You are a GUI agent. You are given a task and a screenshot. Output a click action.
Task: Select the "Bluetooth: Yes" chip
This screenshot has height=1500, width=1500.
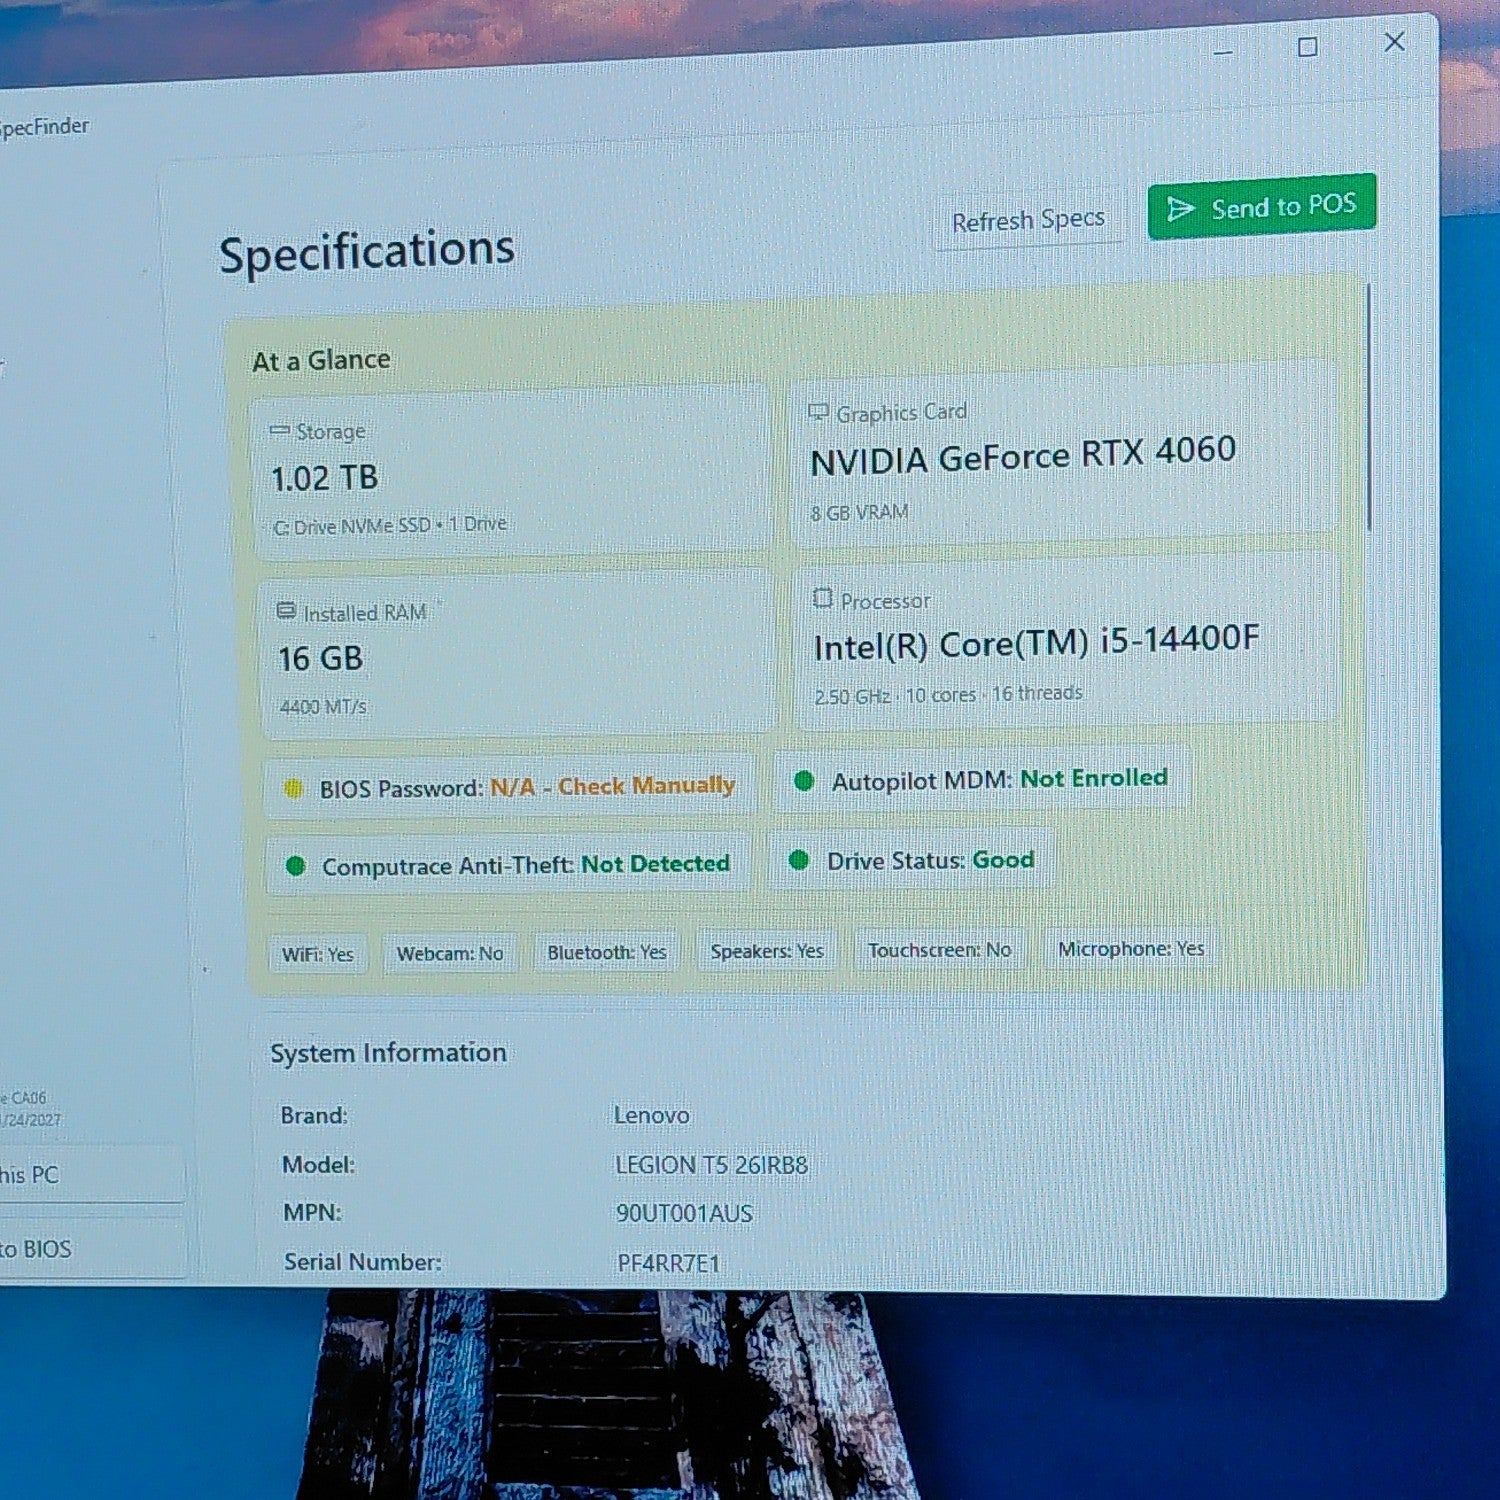607,952
